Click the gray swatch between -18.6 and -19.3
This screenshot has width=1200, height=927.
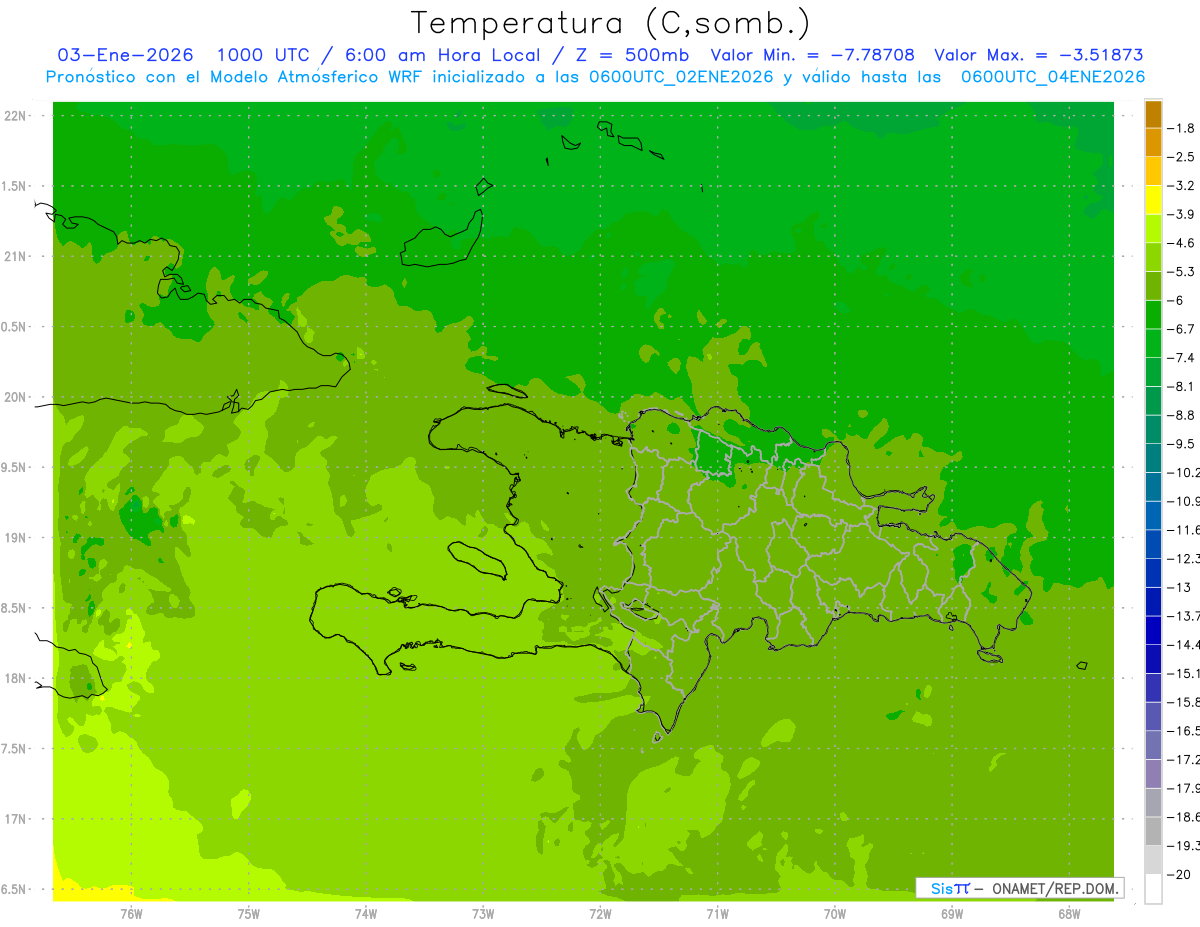[1153, 831]
